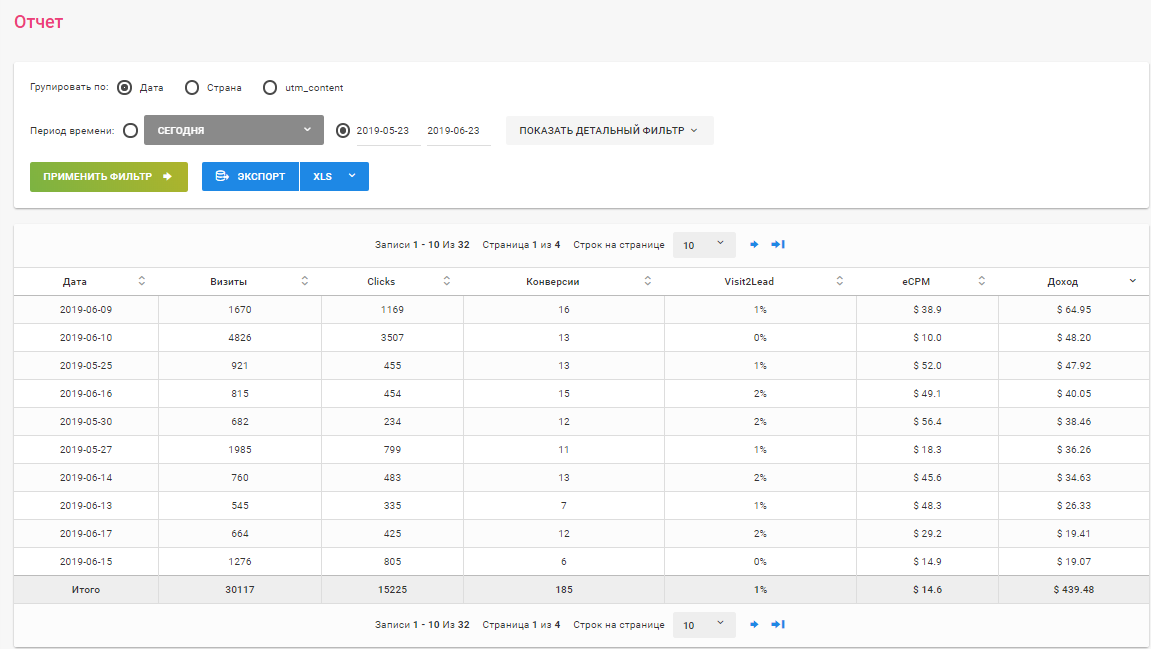Click eCPM value $ 56.4
The image size is (1151, 649).
(927, 421)
